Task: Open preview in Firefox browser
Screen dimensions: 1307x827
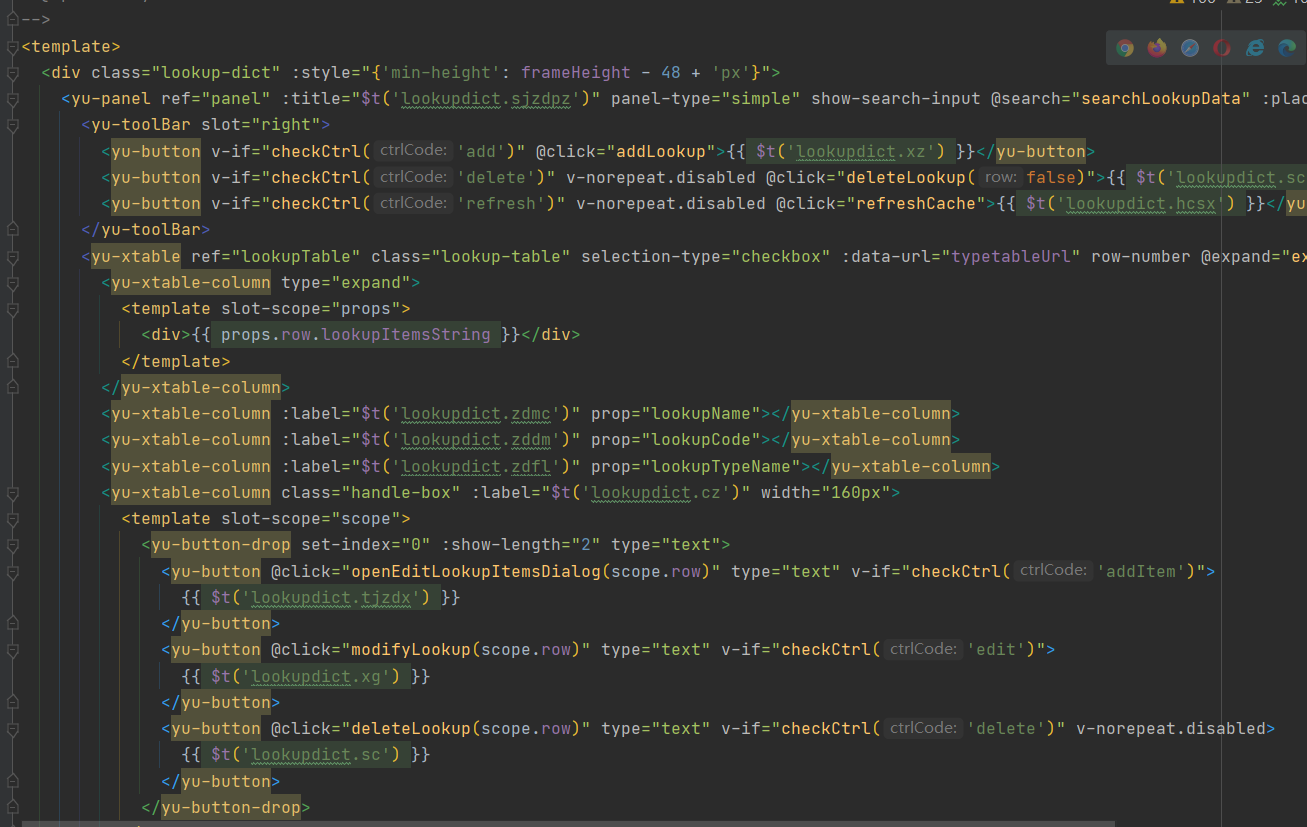Action: [1157, 48]
